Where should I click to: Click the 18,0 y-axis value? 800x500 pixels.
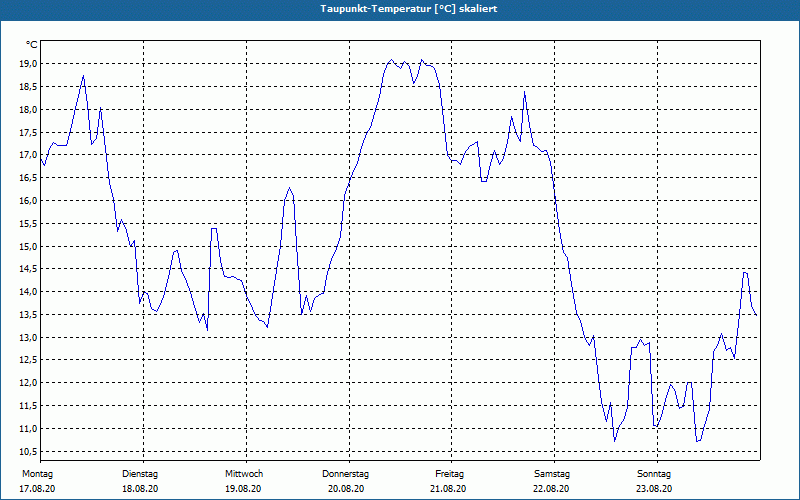29,110
